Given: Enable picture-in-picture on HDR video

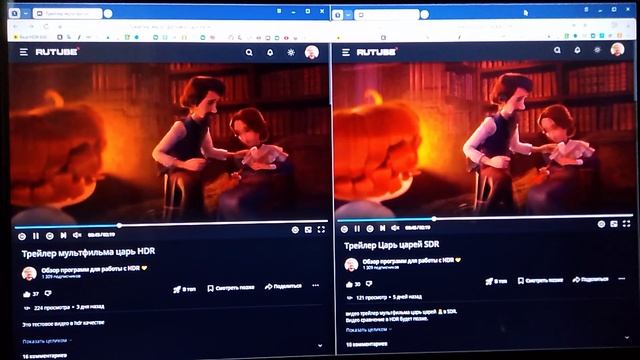Looking at the screenshot, I should [308, 230].
